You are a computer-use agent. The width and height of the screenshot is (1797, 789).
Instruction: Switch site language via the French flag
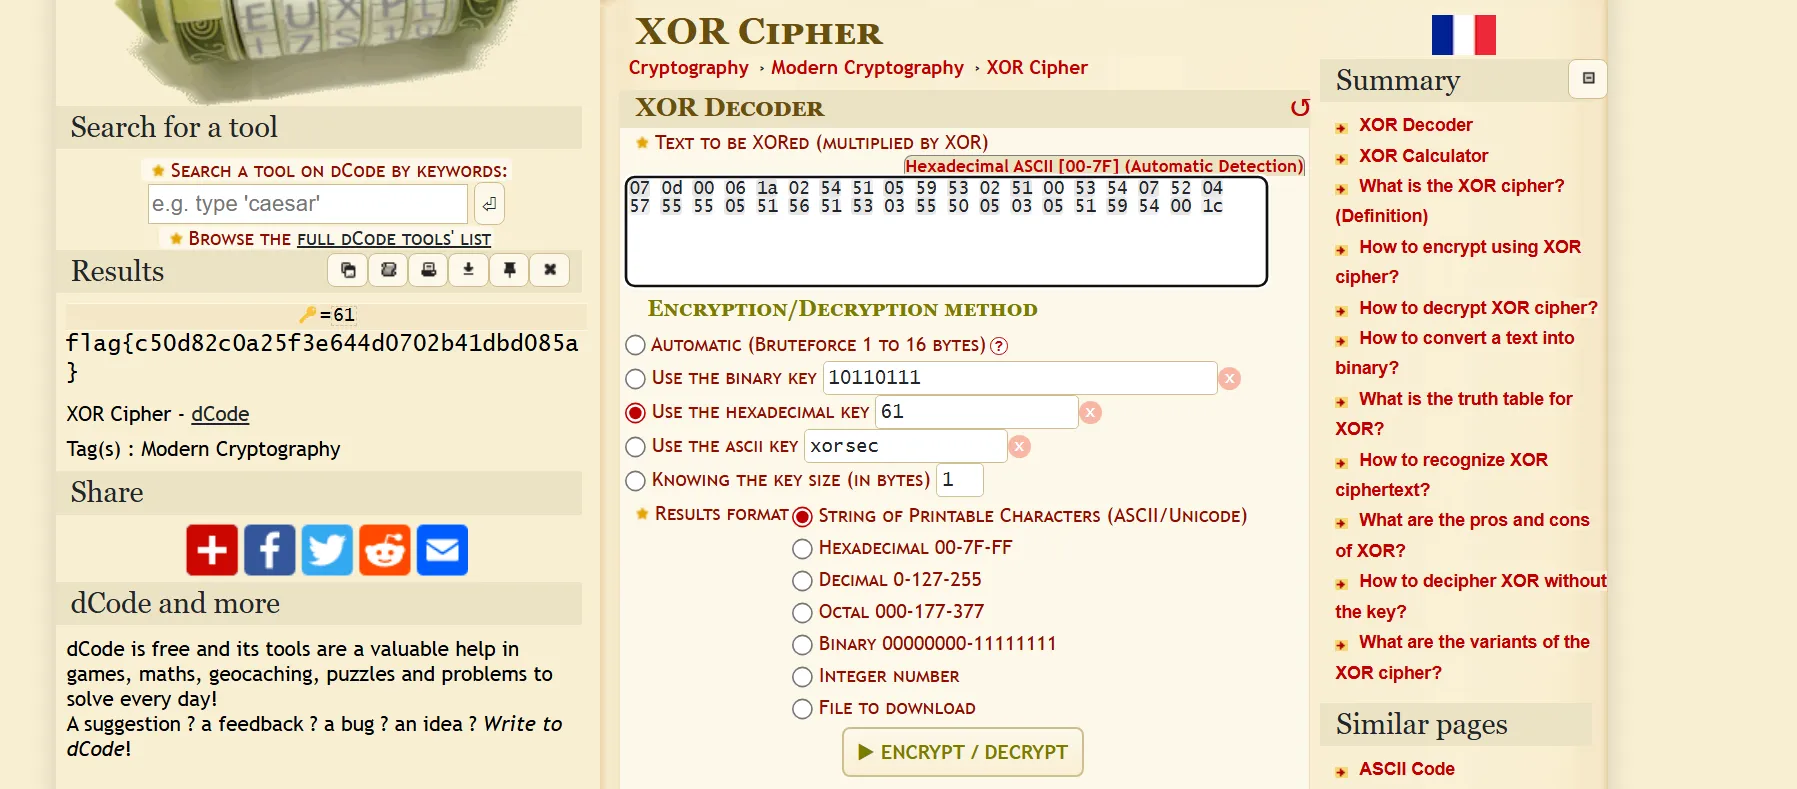(1463, 35)
